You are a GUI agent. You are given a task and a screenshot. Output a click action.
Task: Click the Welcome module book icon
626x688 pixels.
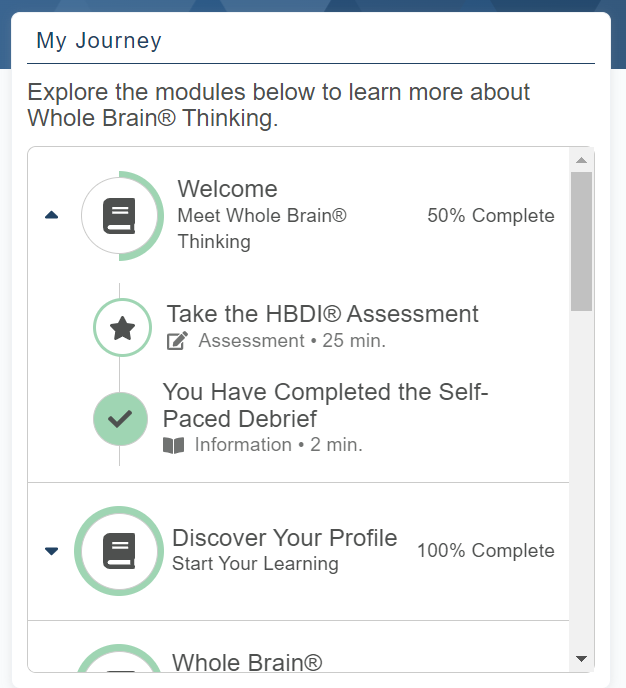(x=119, y=216)
